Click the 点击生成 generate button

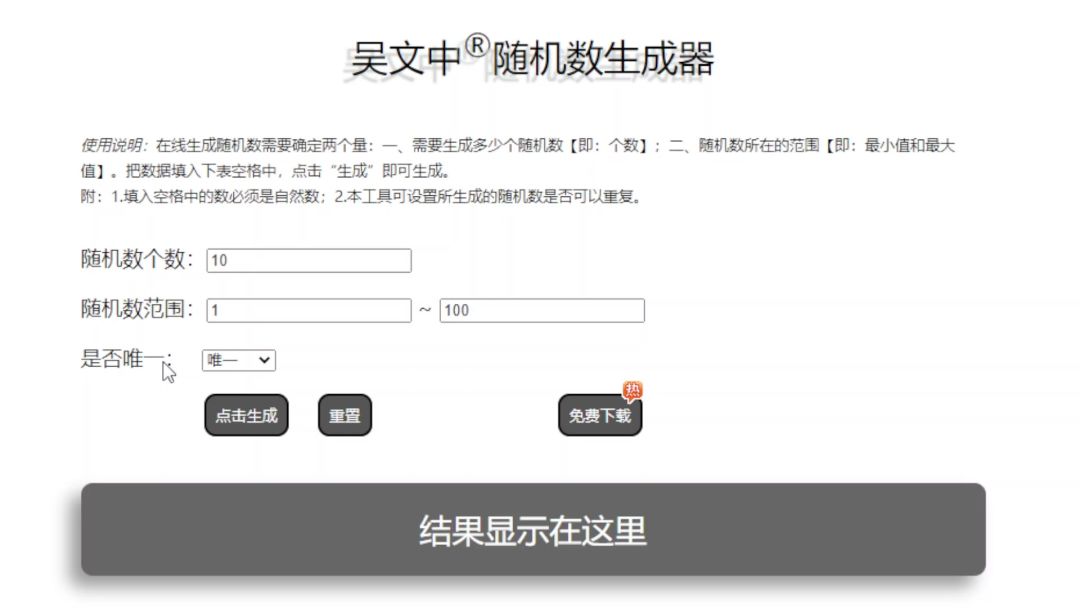[247, 415]
